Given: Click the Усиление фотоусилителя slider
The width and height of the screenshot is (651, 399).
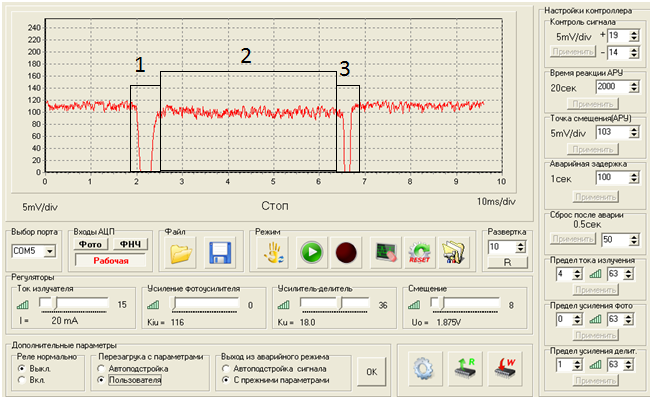Looking at the screenshot, I should pyautogui.click(x=205, y=304).
